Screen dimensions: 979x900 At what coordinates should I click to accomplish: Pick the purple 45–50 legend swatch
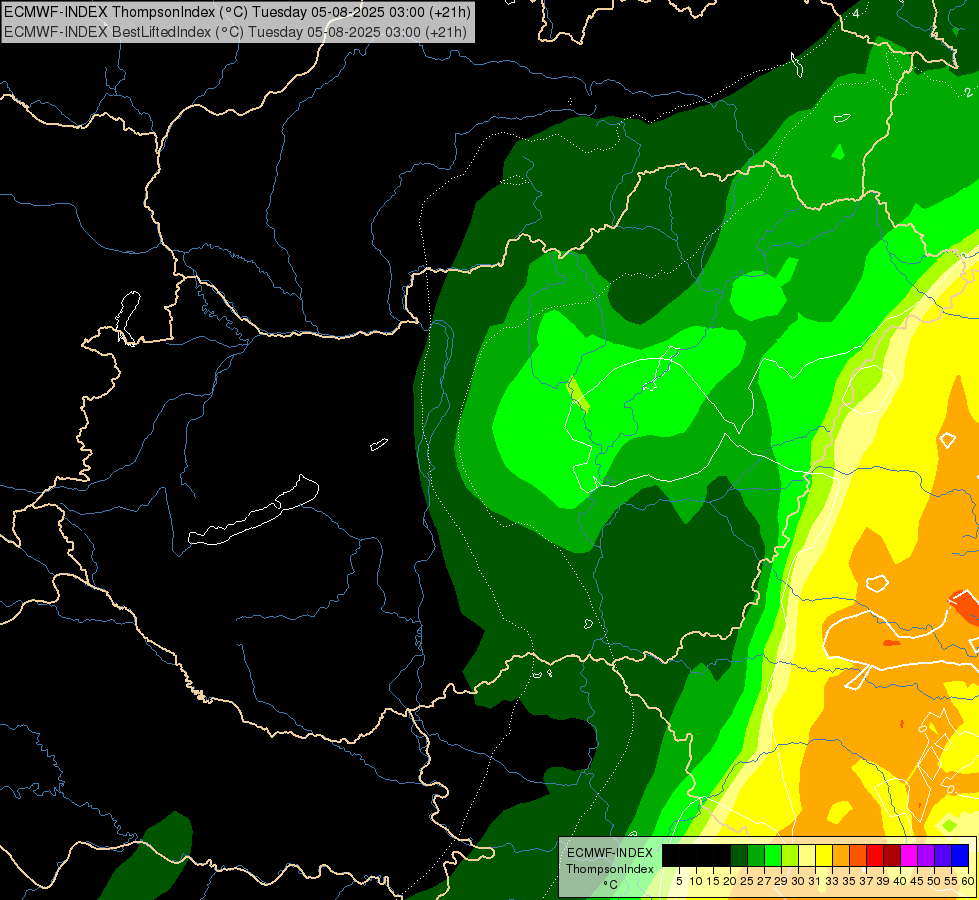[x=926, y=856]
